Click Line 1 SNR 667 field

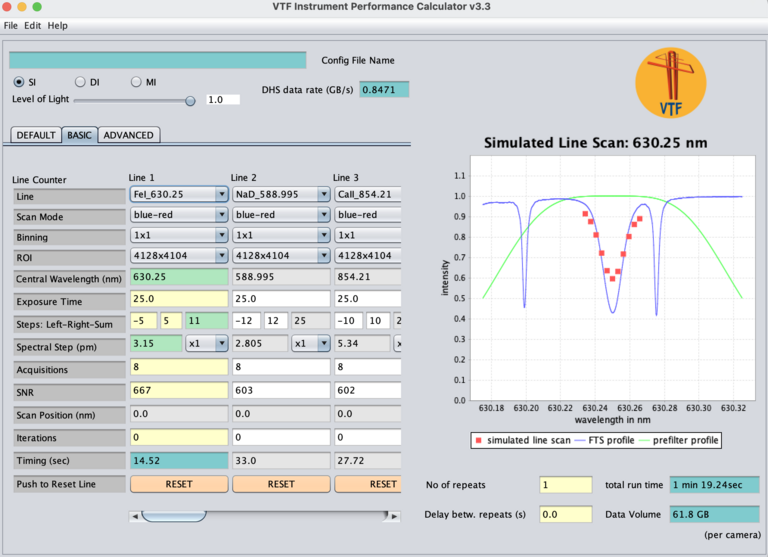179,390
